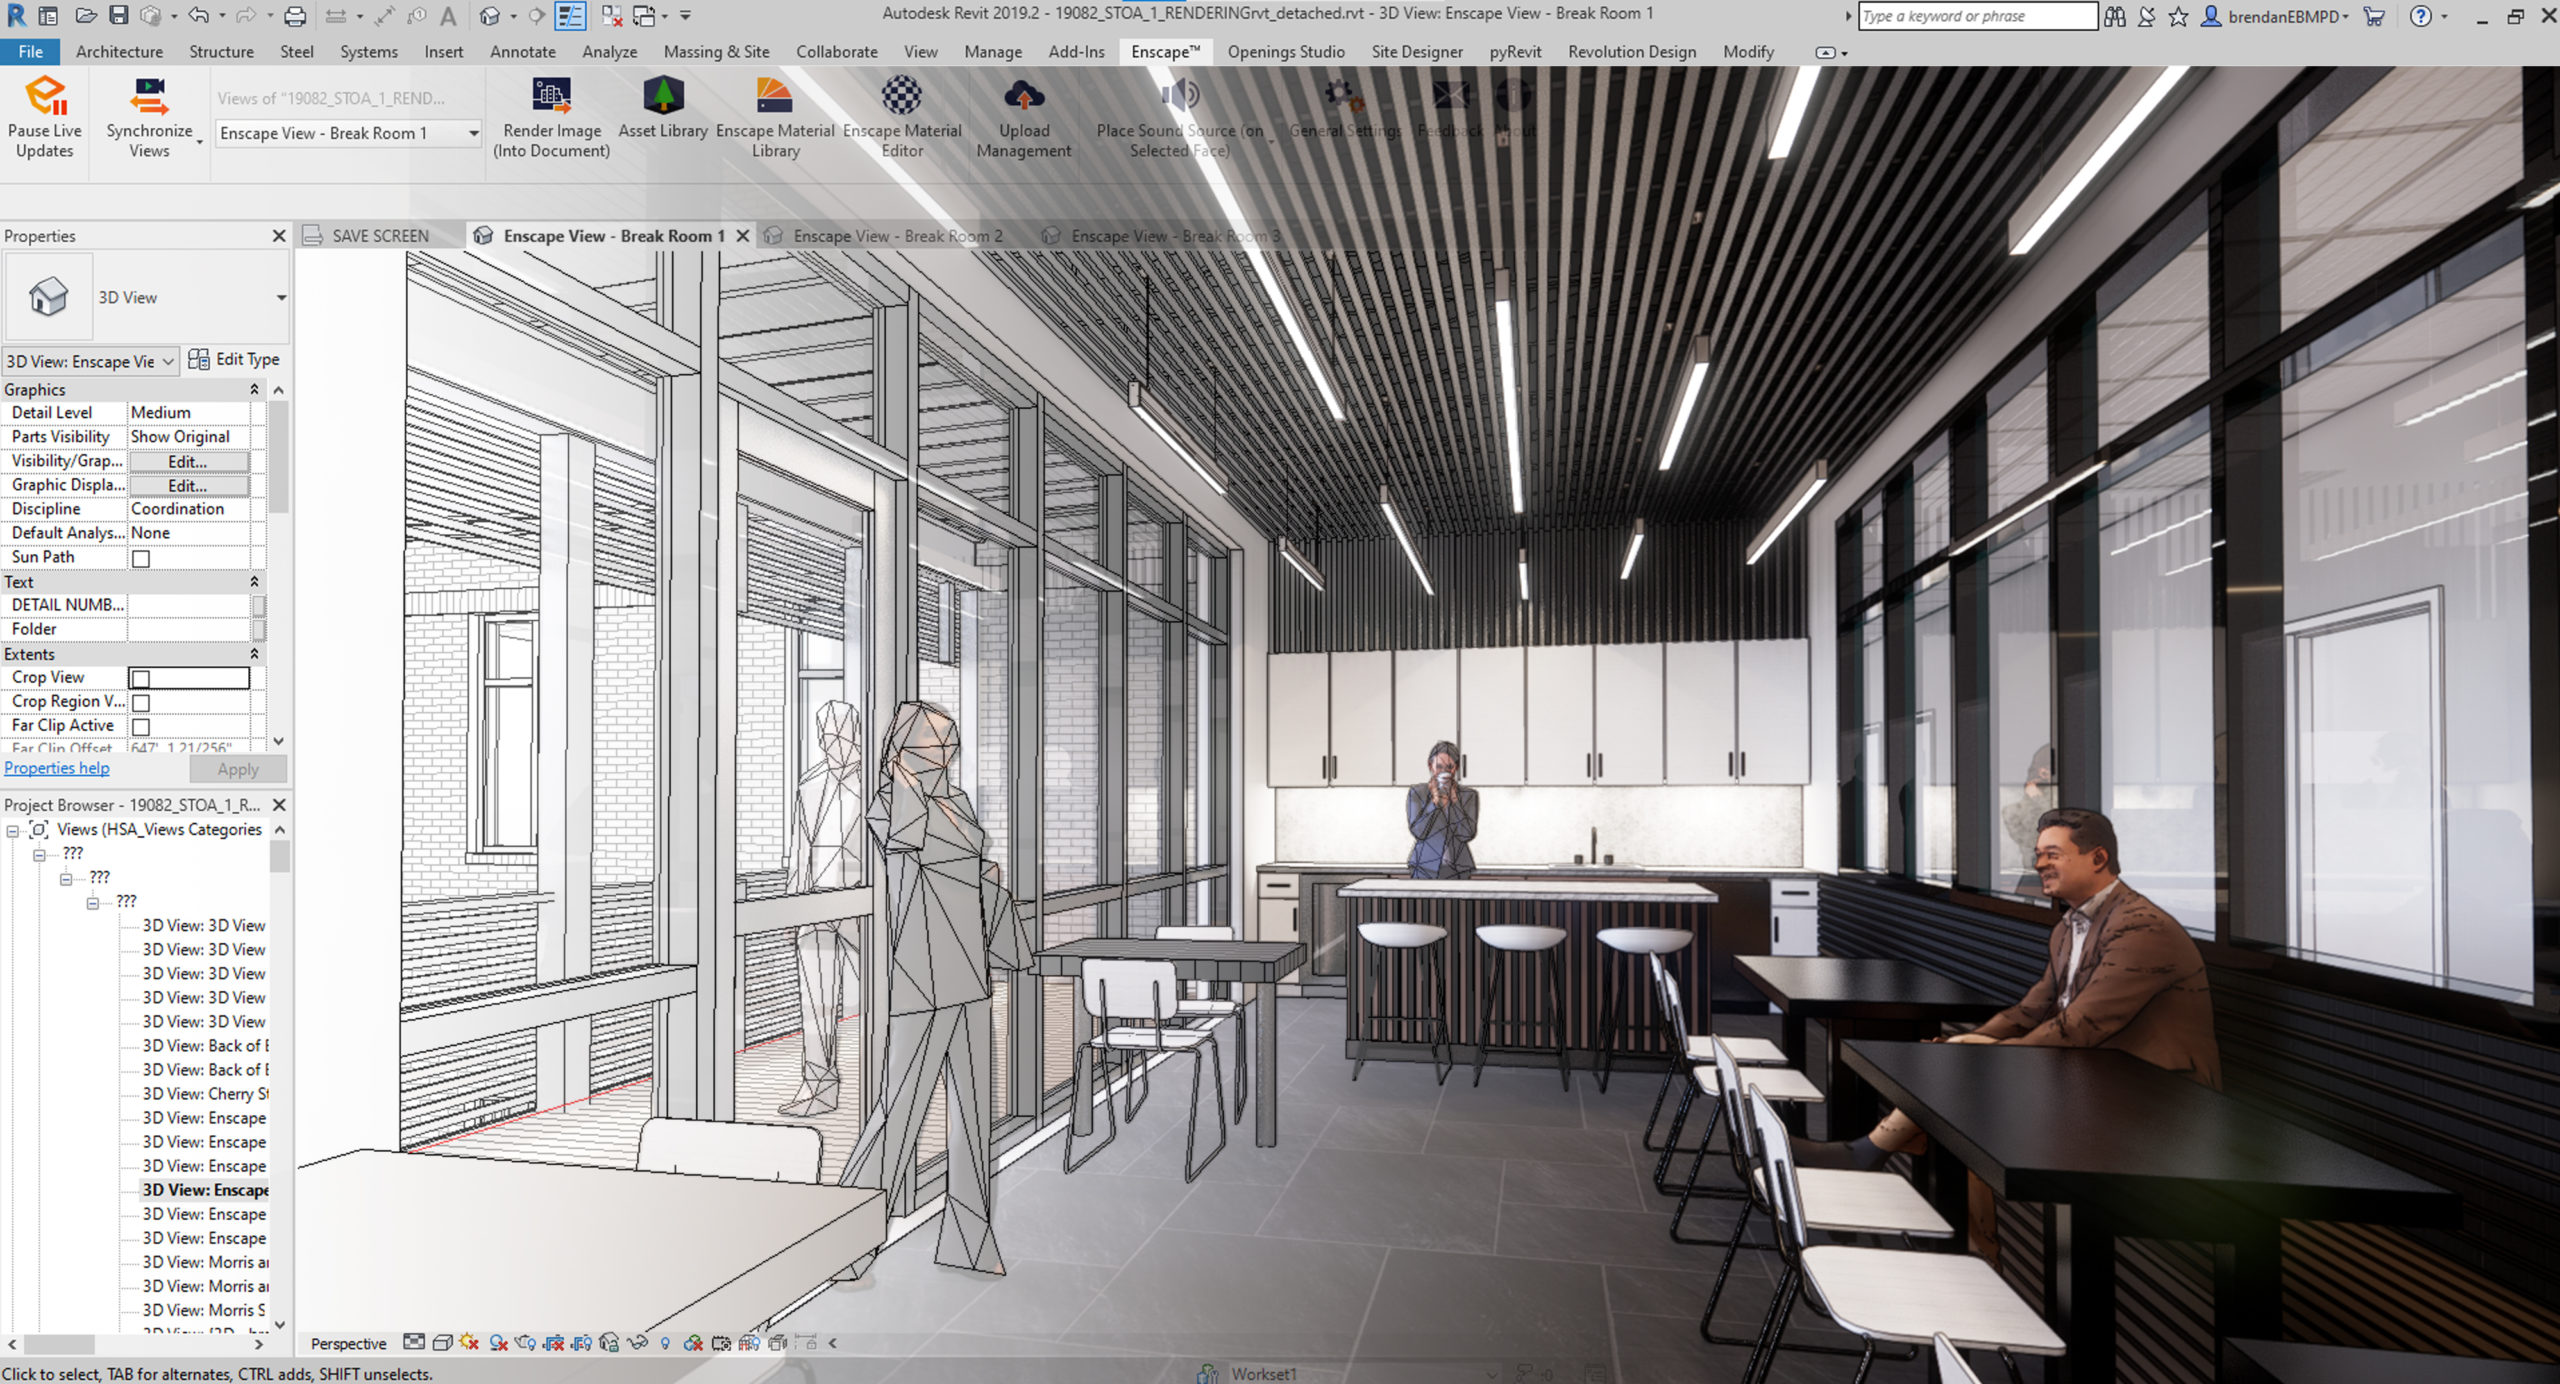2560x1384 pixels.
Task: Toggle the Crop View checkbox
Action: click(141, 677)
